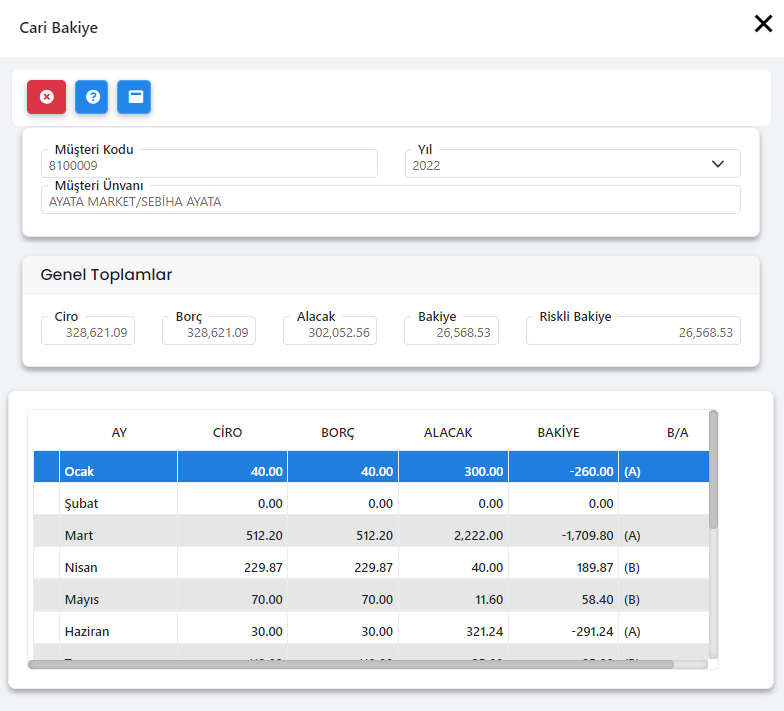The height and width of the screenshot is (711, 784).
Task: Sort by the CİRO column header
Action: tap(227, 433)
